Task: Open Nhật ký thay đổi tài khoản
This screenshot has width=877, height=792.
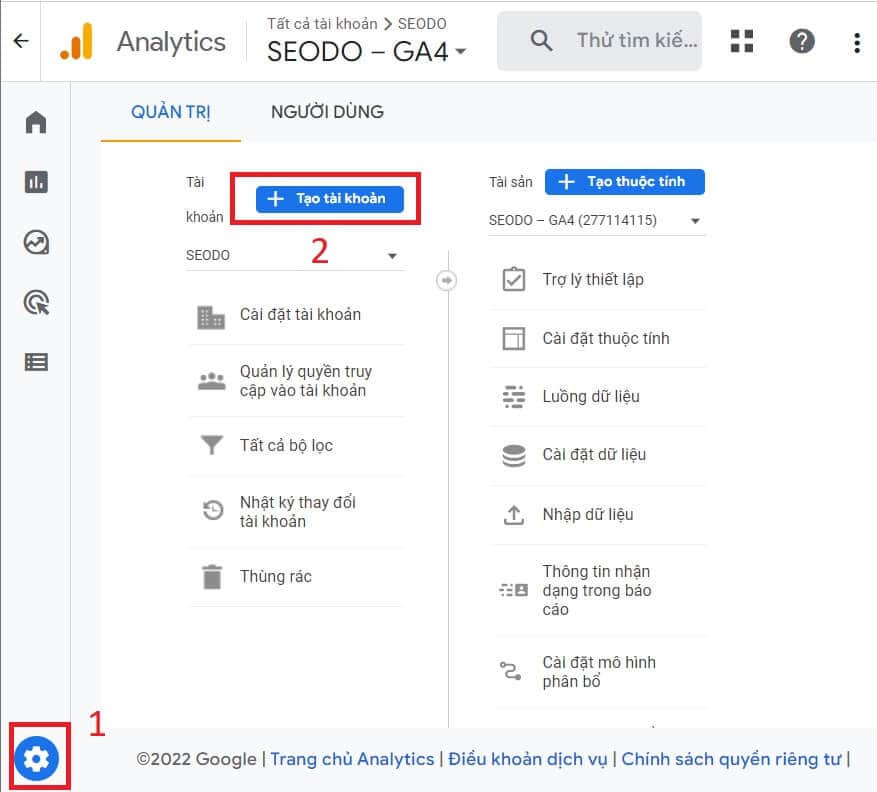Action: [296, 511]
